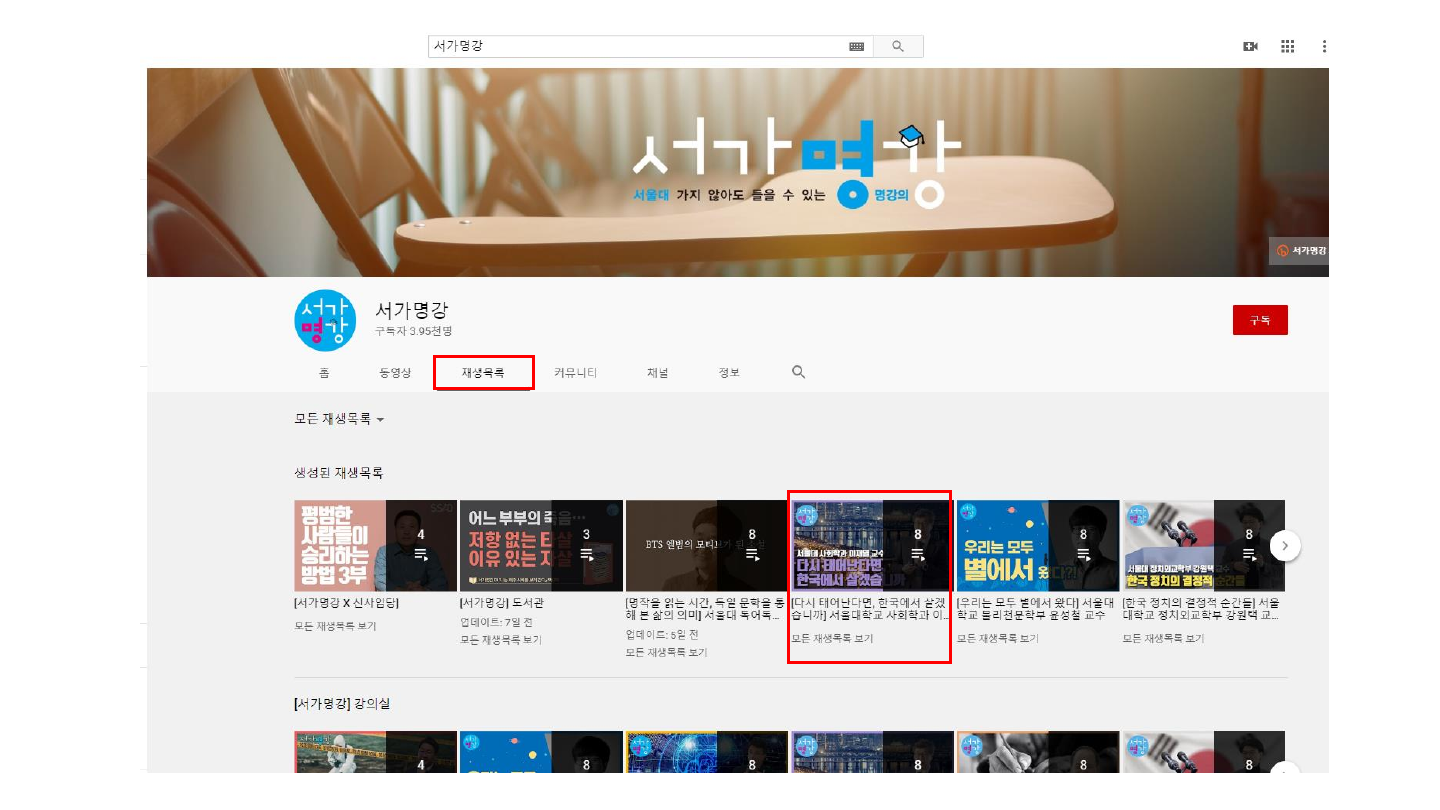The width and height of the screenshot is (1440, 810).
Task: Click the search magnifier button in top bar
Action: (898, 46)
